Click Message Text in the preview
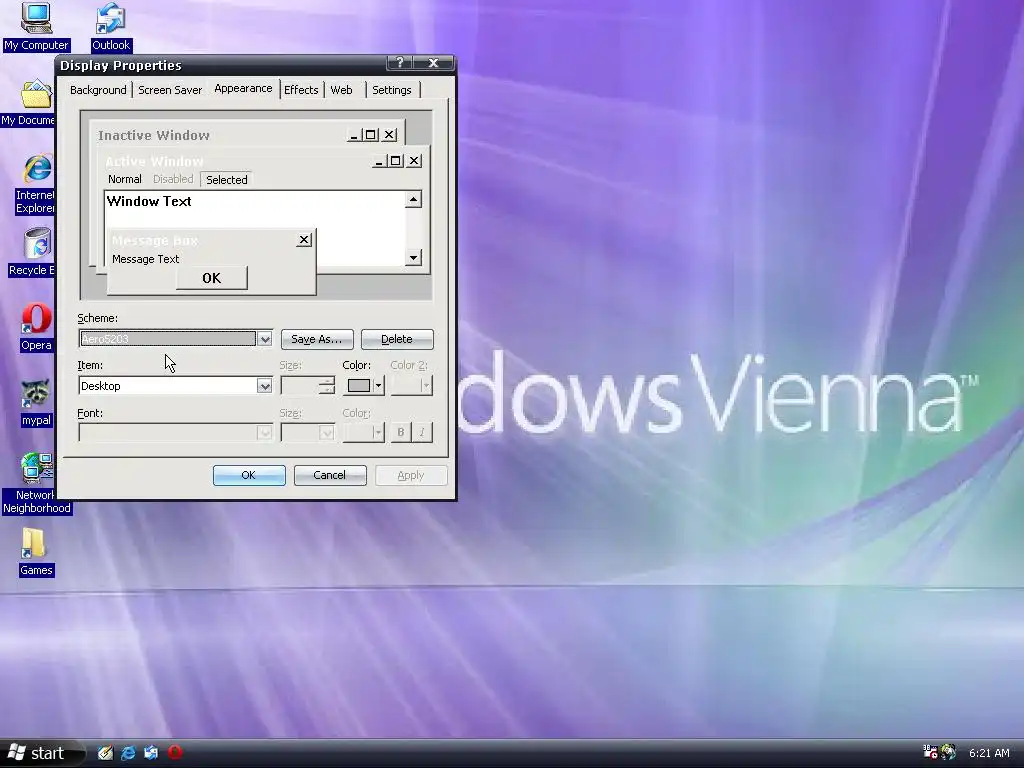This screenshot has width=1024, height=768. [145, 259]
